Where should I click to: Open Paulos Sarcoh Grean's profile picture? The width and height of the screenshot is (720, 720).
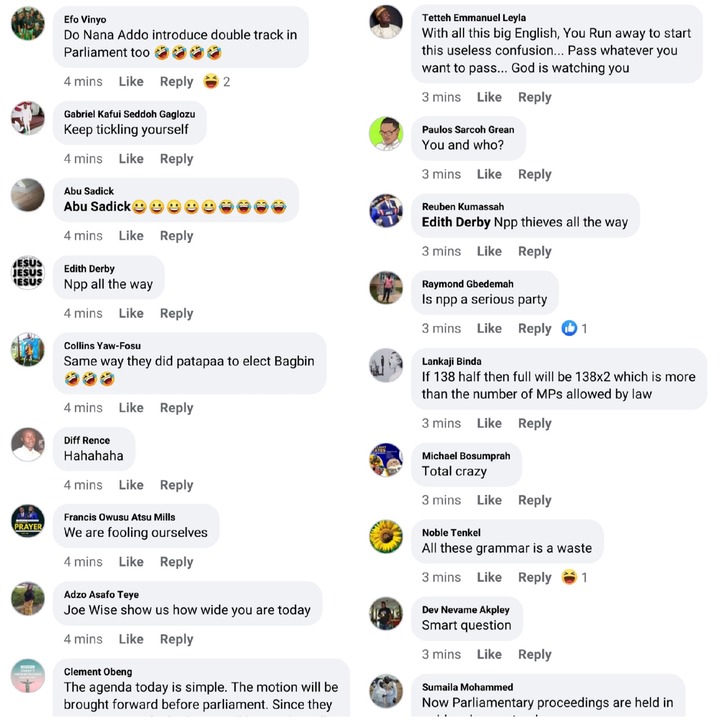click(386, 134)
